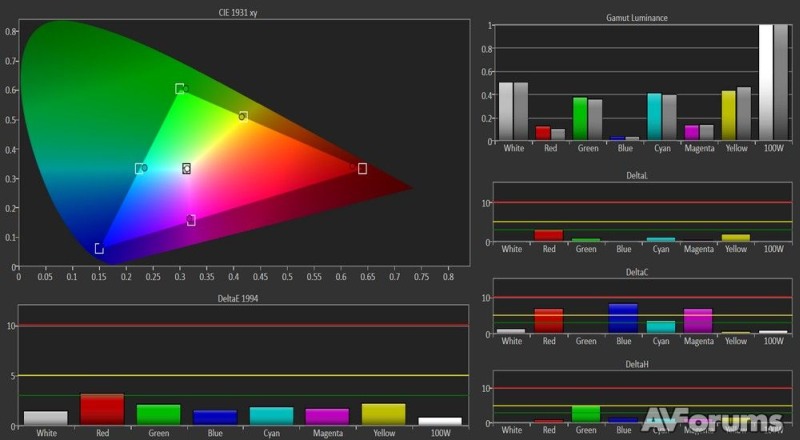Click the red bar in DeltaL chart
The height and width of the screenshot is (440, 800).
[548, 236]
